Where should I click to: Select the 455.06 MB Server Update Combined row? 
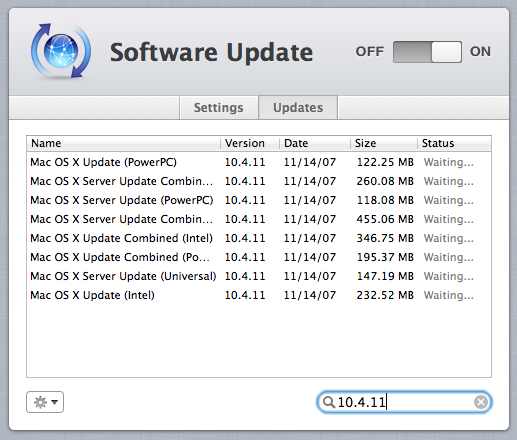coord(259,219)
